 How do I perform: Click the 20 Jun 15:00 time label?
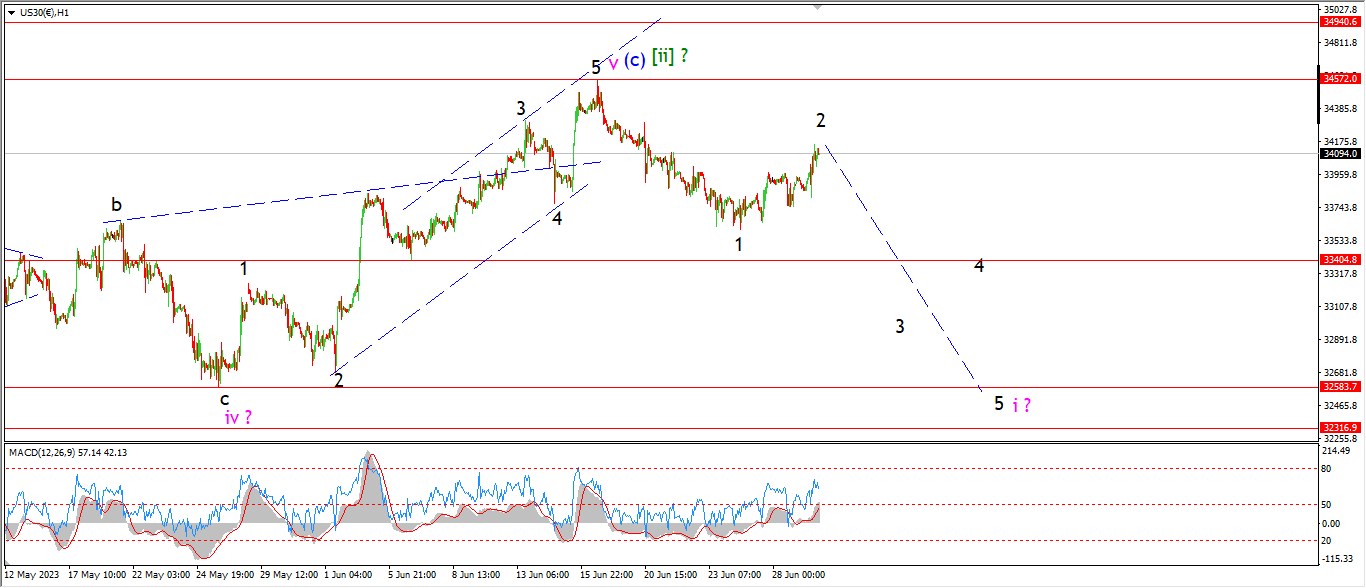(671, 575)
